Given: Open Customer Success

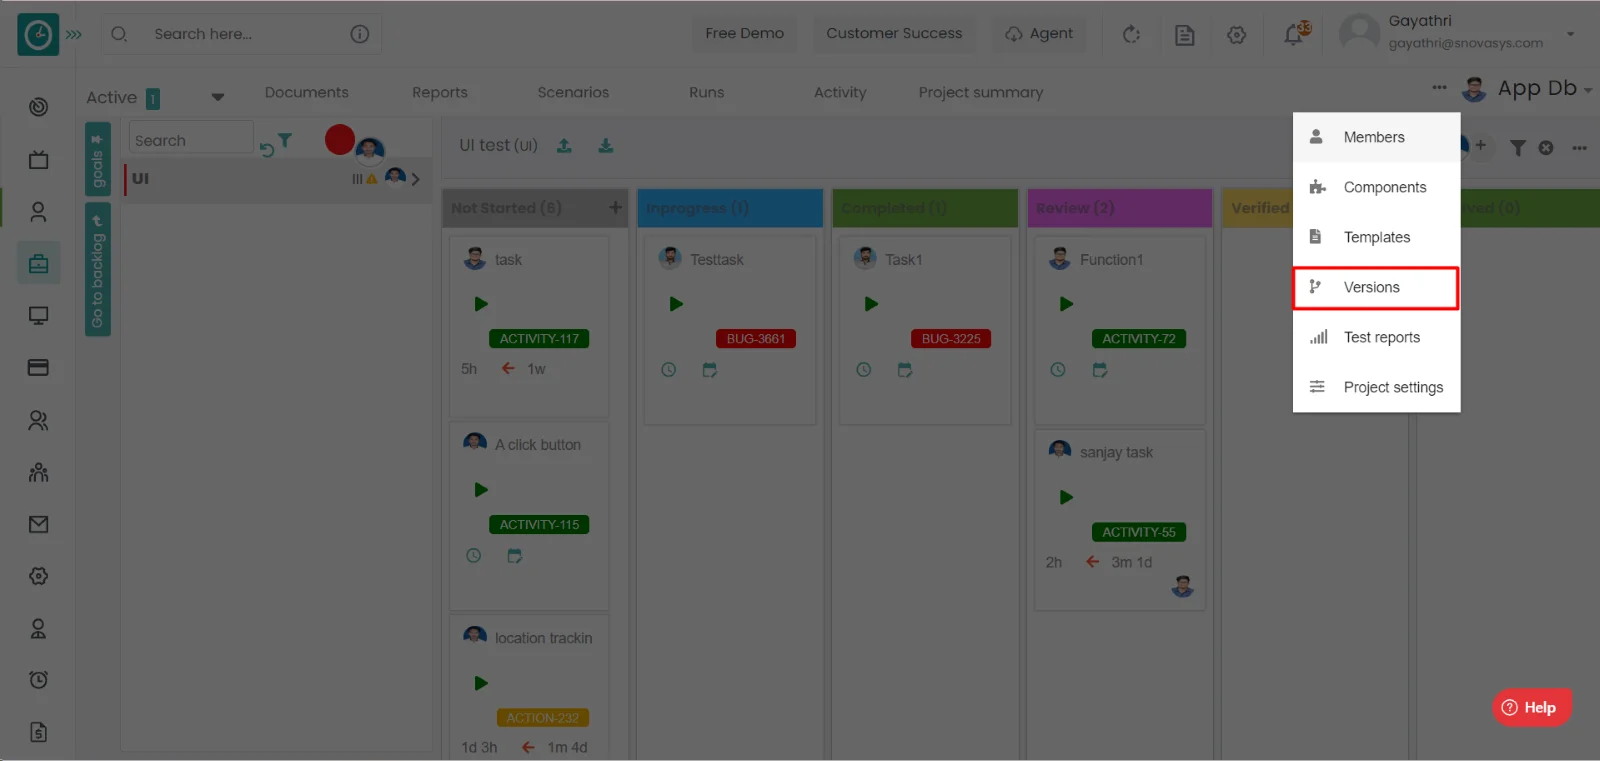Looking at the screenshot, I should (x=894, y=33).
